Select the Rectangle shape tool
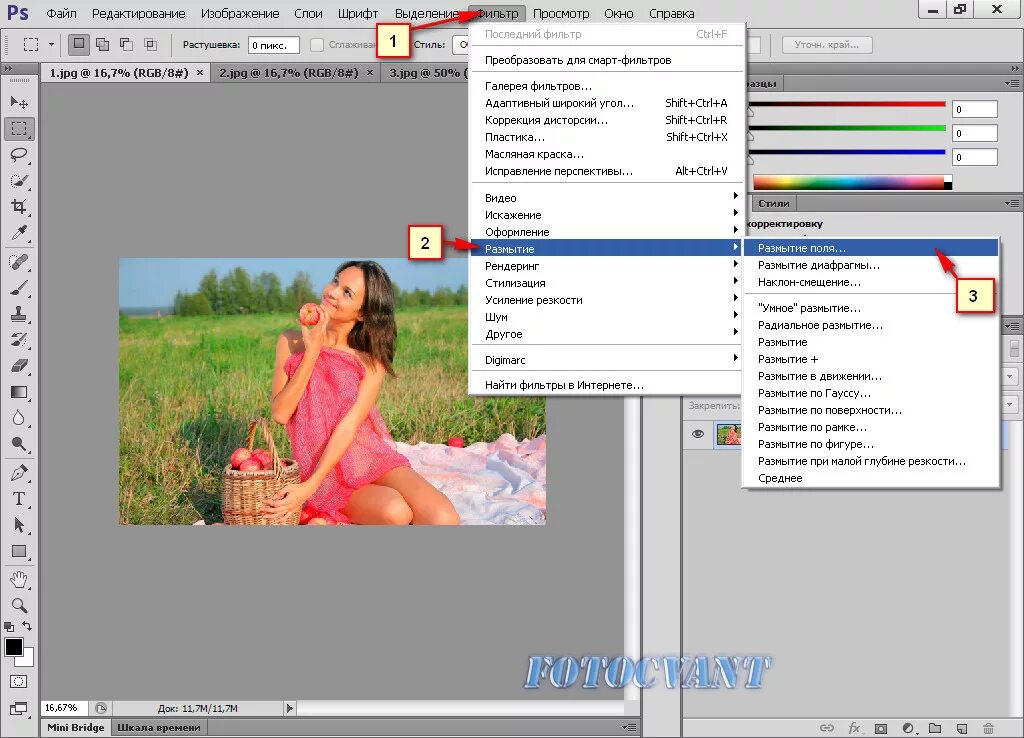 [x=19, y=551]
